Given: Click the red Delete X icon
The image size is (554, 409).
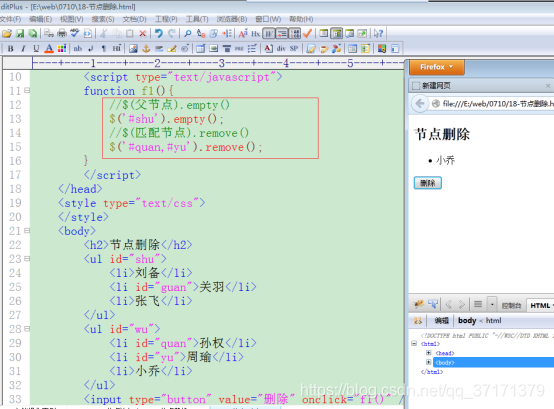Looking at the screenshot, I should click(x=143, y=34).
